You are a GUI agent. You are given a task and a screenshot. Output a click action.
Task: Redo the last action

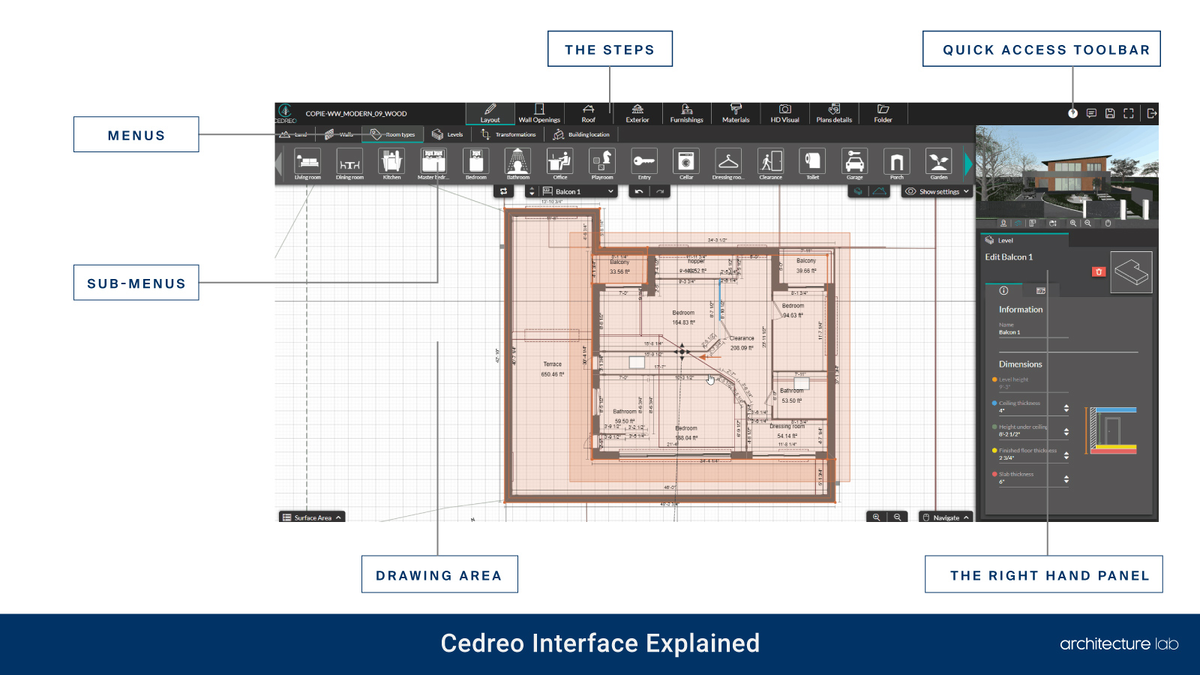pos(659,190)
